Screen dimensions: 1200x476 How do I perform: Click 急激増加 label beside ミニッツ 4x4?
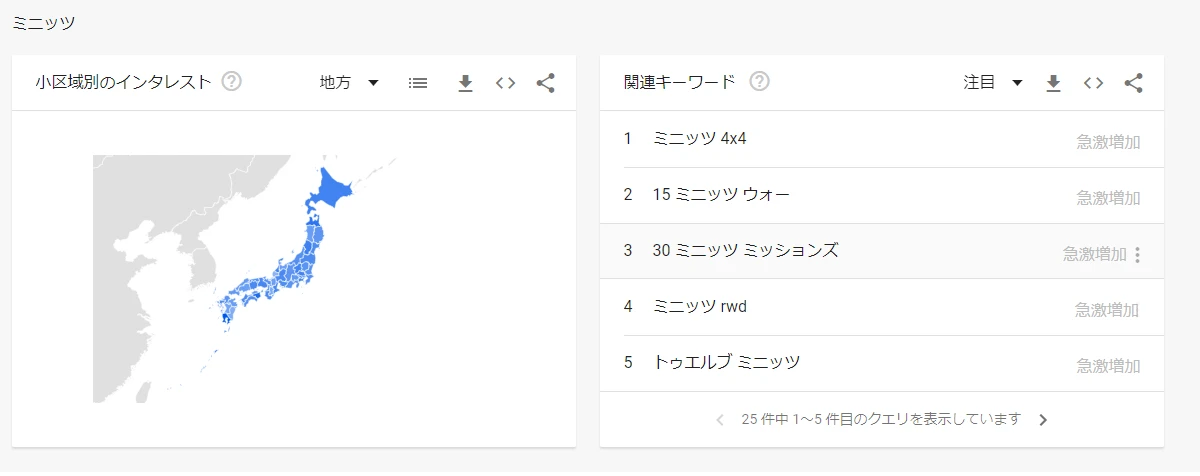click(x=1108, y=142)
